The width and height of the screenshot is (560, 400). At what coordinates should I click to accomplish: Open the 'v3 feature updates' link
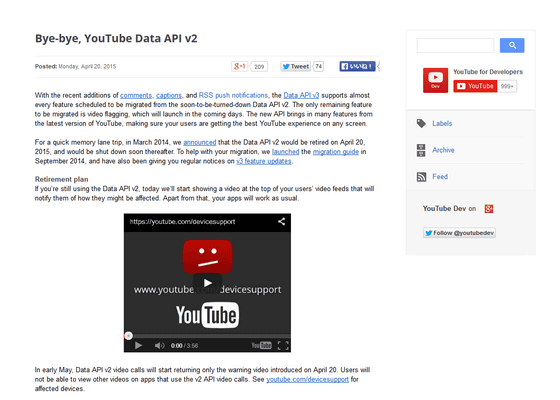tap(264, 161)
